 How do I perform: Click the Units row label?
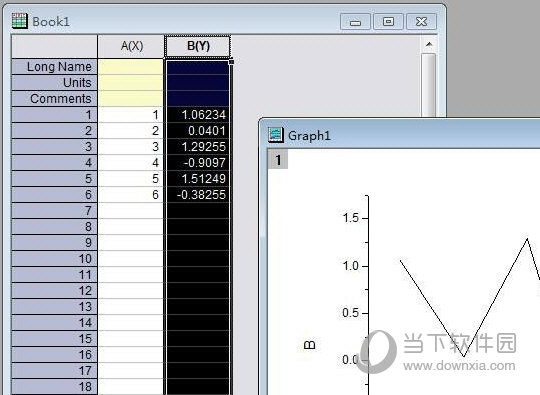pyautogui.click(x=54, y=83)
